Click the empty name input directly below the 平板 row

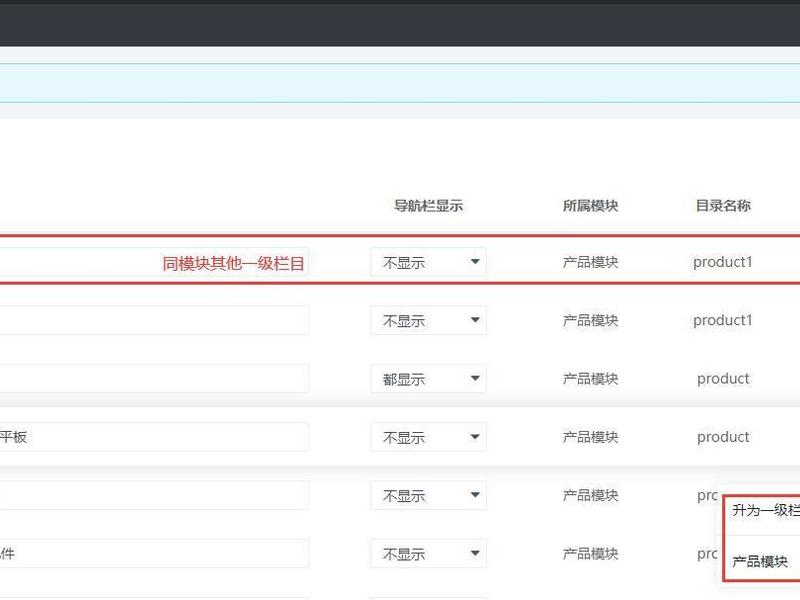(x=154, y=495)
